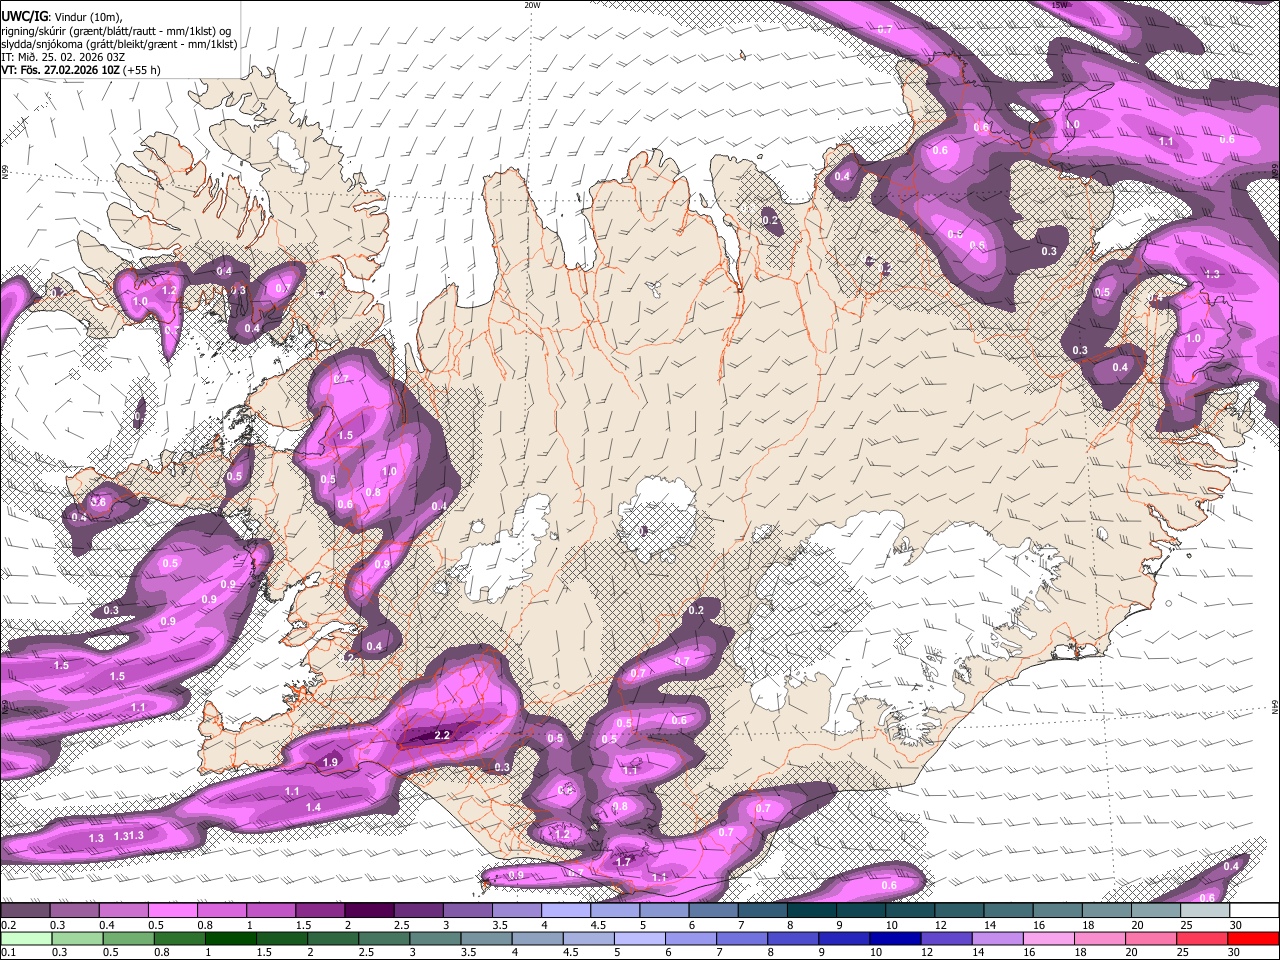
Task: Pick the slate-blue swatch for 6 to 7, purple legend
Action: [713, 911]
